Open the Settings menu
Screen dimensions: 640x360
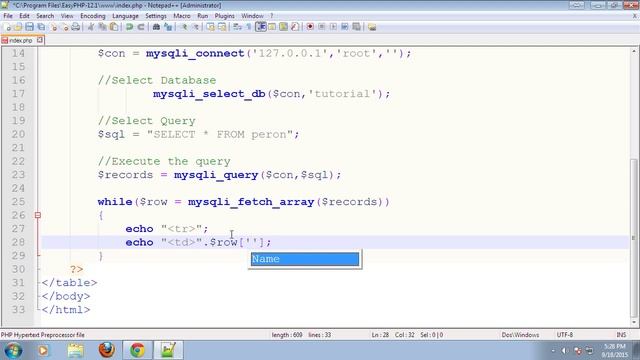[x=156, y=16]
